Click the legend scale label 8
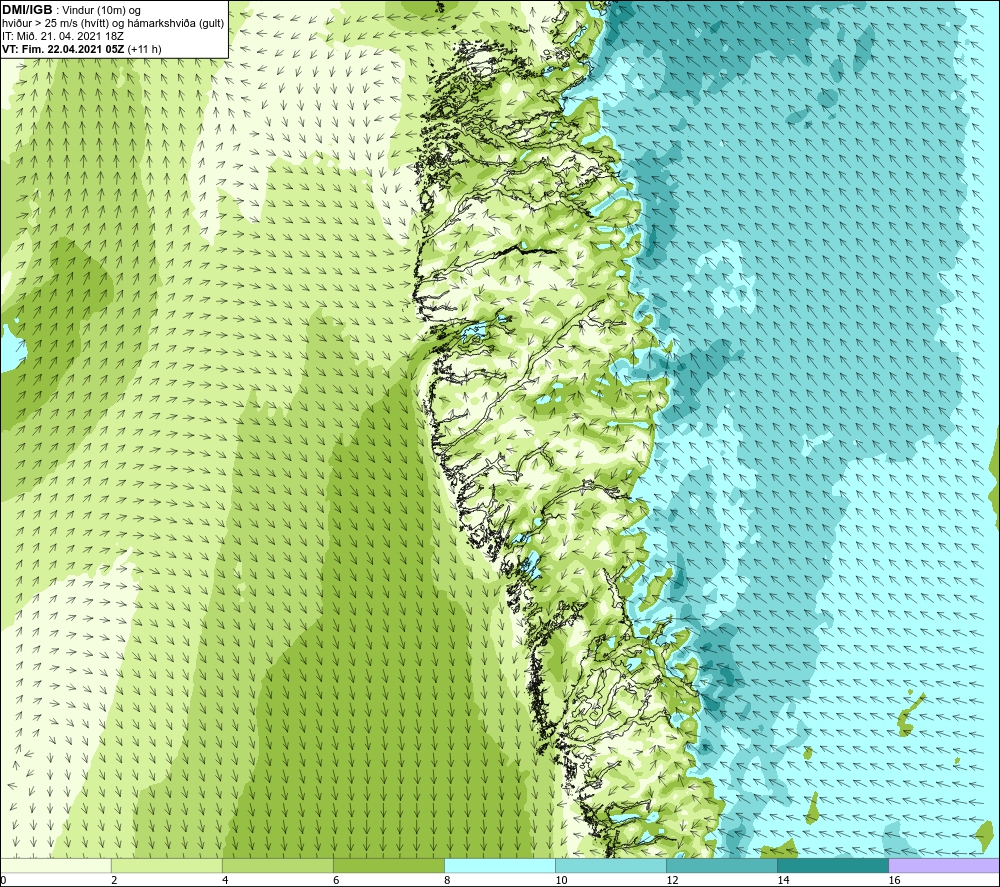1000x887 pixels. tap(447, 881)
